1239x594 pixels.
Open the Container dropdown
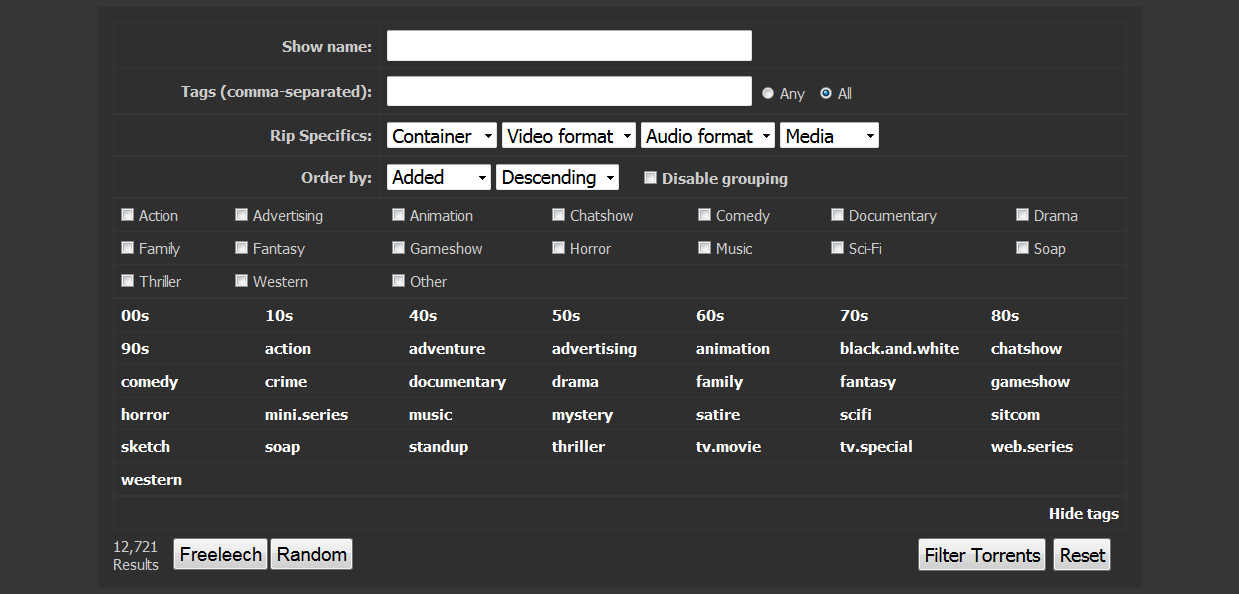pyautogui.click(x=442, y=136)
